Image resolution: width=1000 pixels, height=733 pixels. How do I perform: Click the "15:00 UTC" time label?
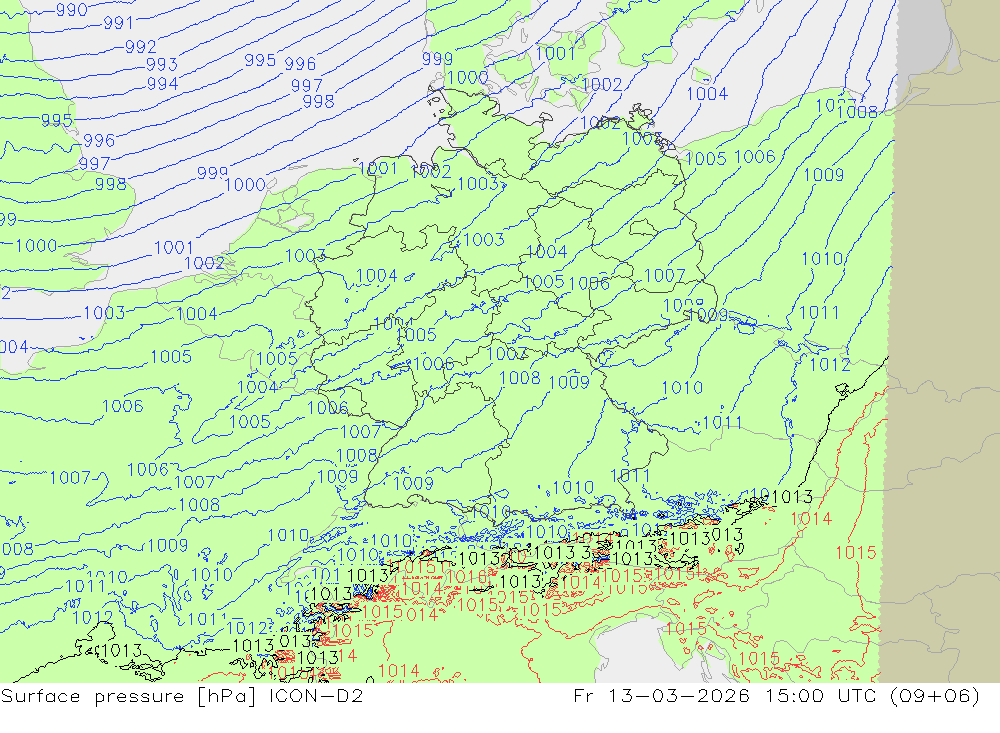(821, 695)
